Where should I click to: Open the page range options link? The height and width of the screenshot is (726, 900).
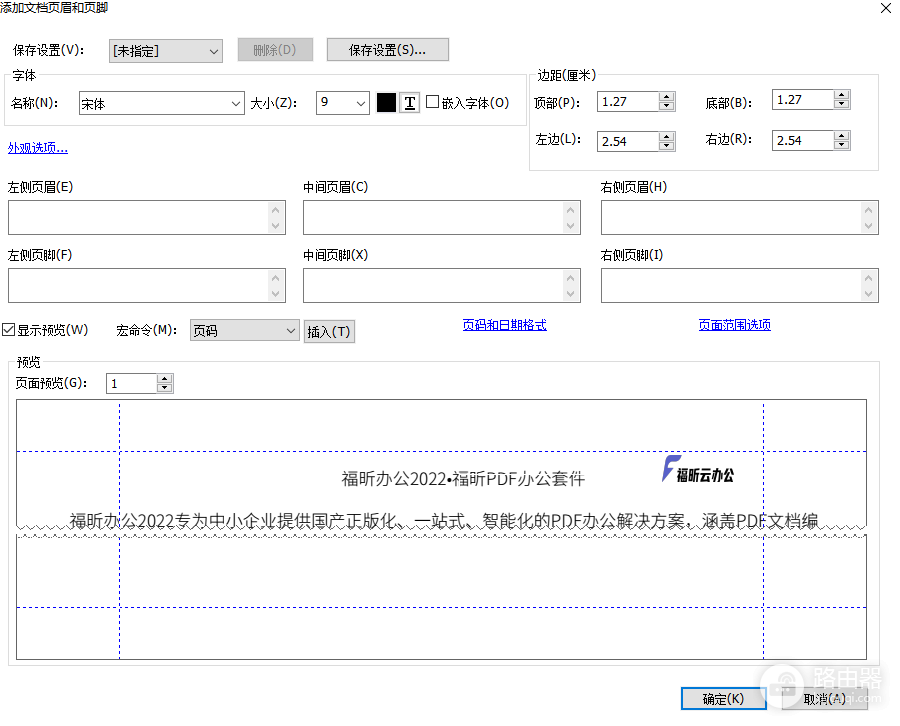click(735, 325)
